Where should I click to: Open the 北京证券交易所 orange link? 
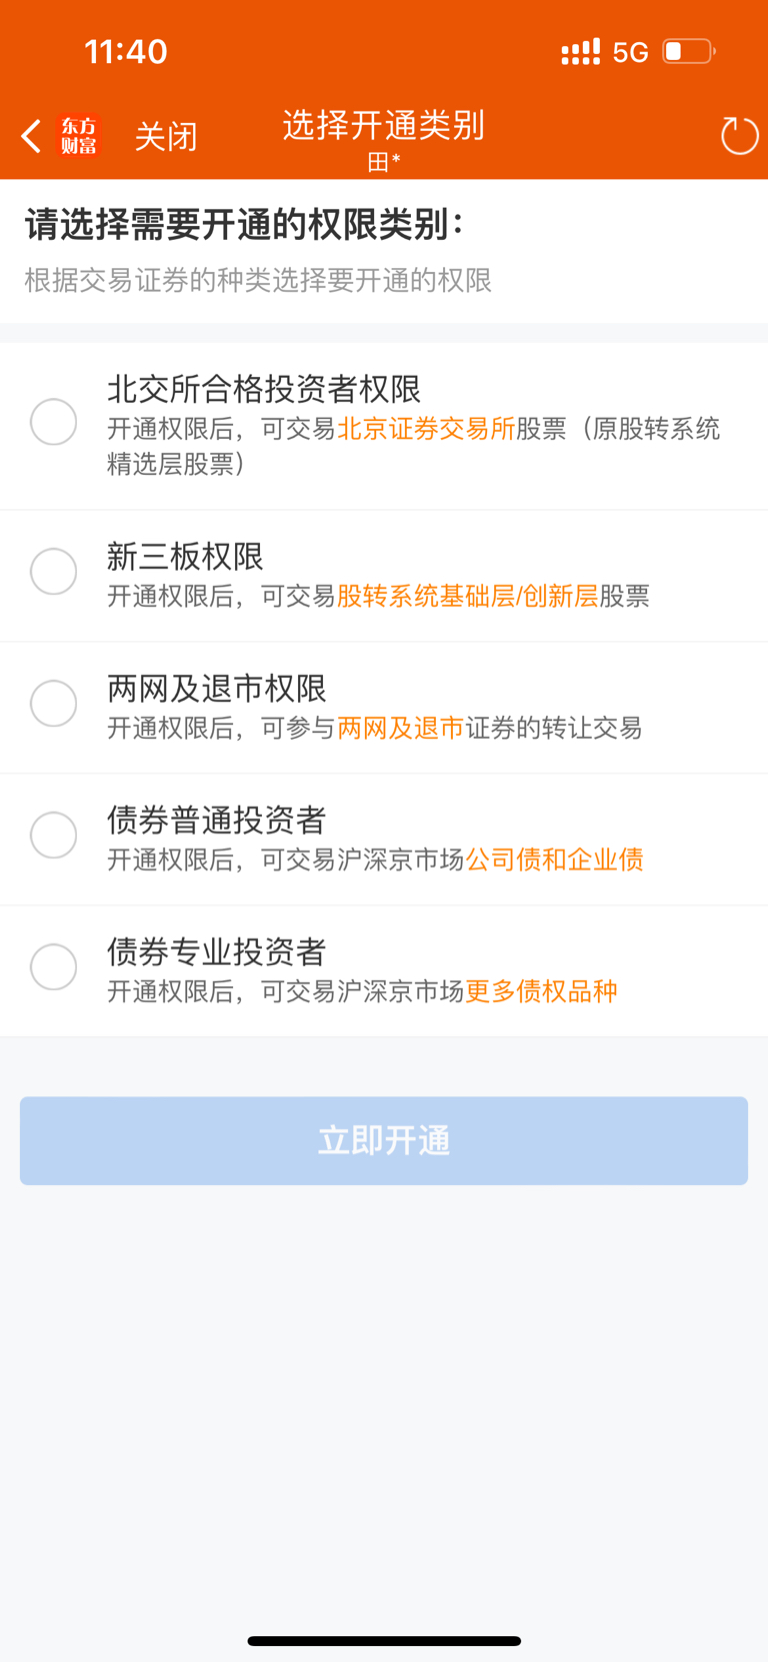426,429
